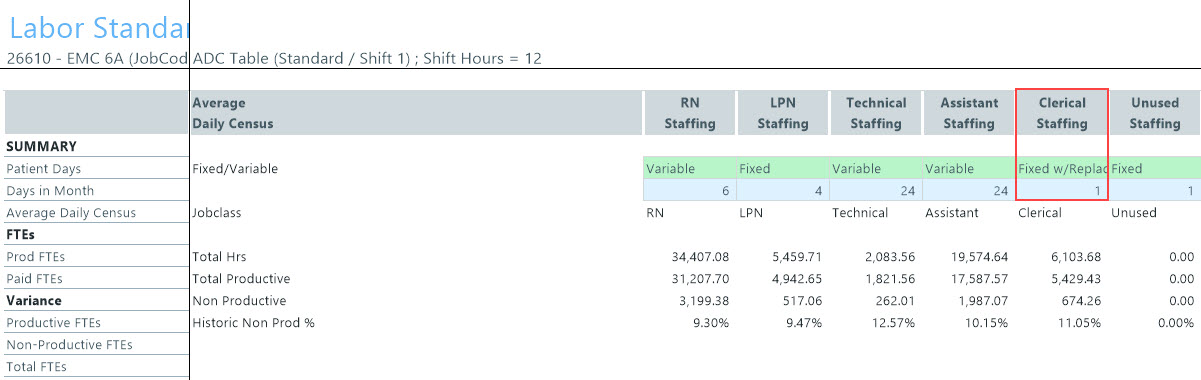This screenshot has height=380, width=1201.
Task: Select the RN Staffing column header
Action: 689,113
